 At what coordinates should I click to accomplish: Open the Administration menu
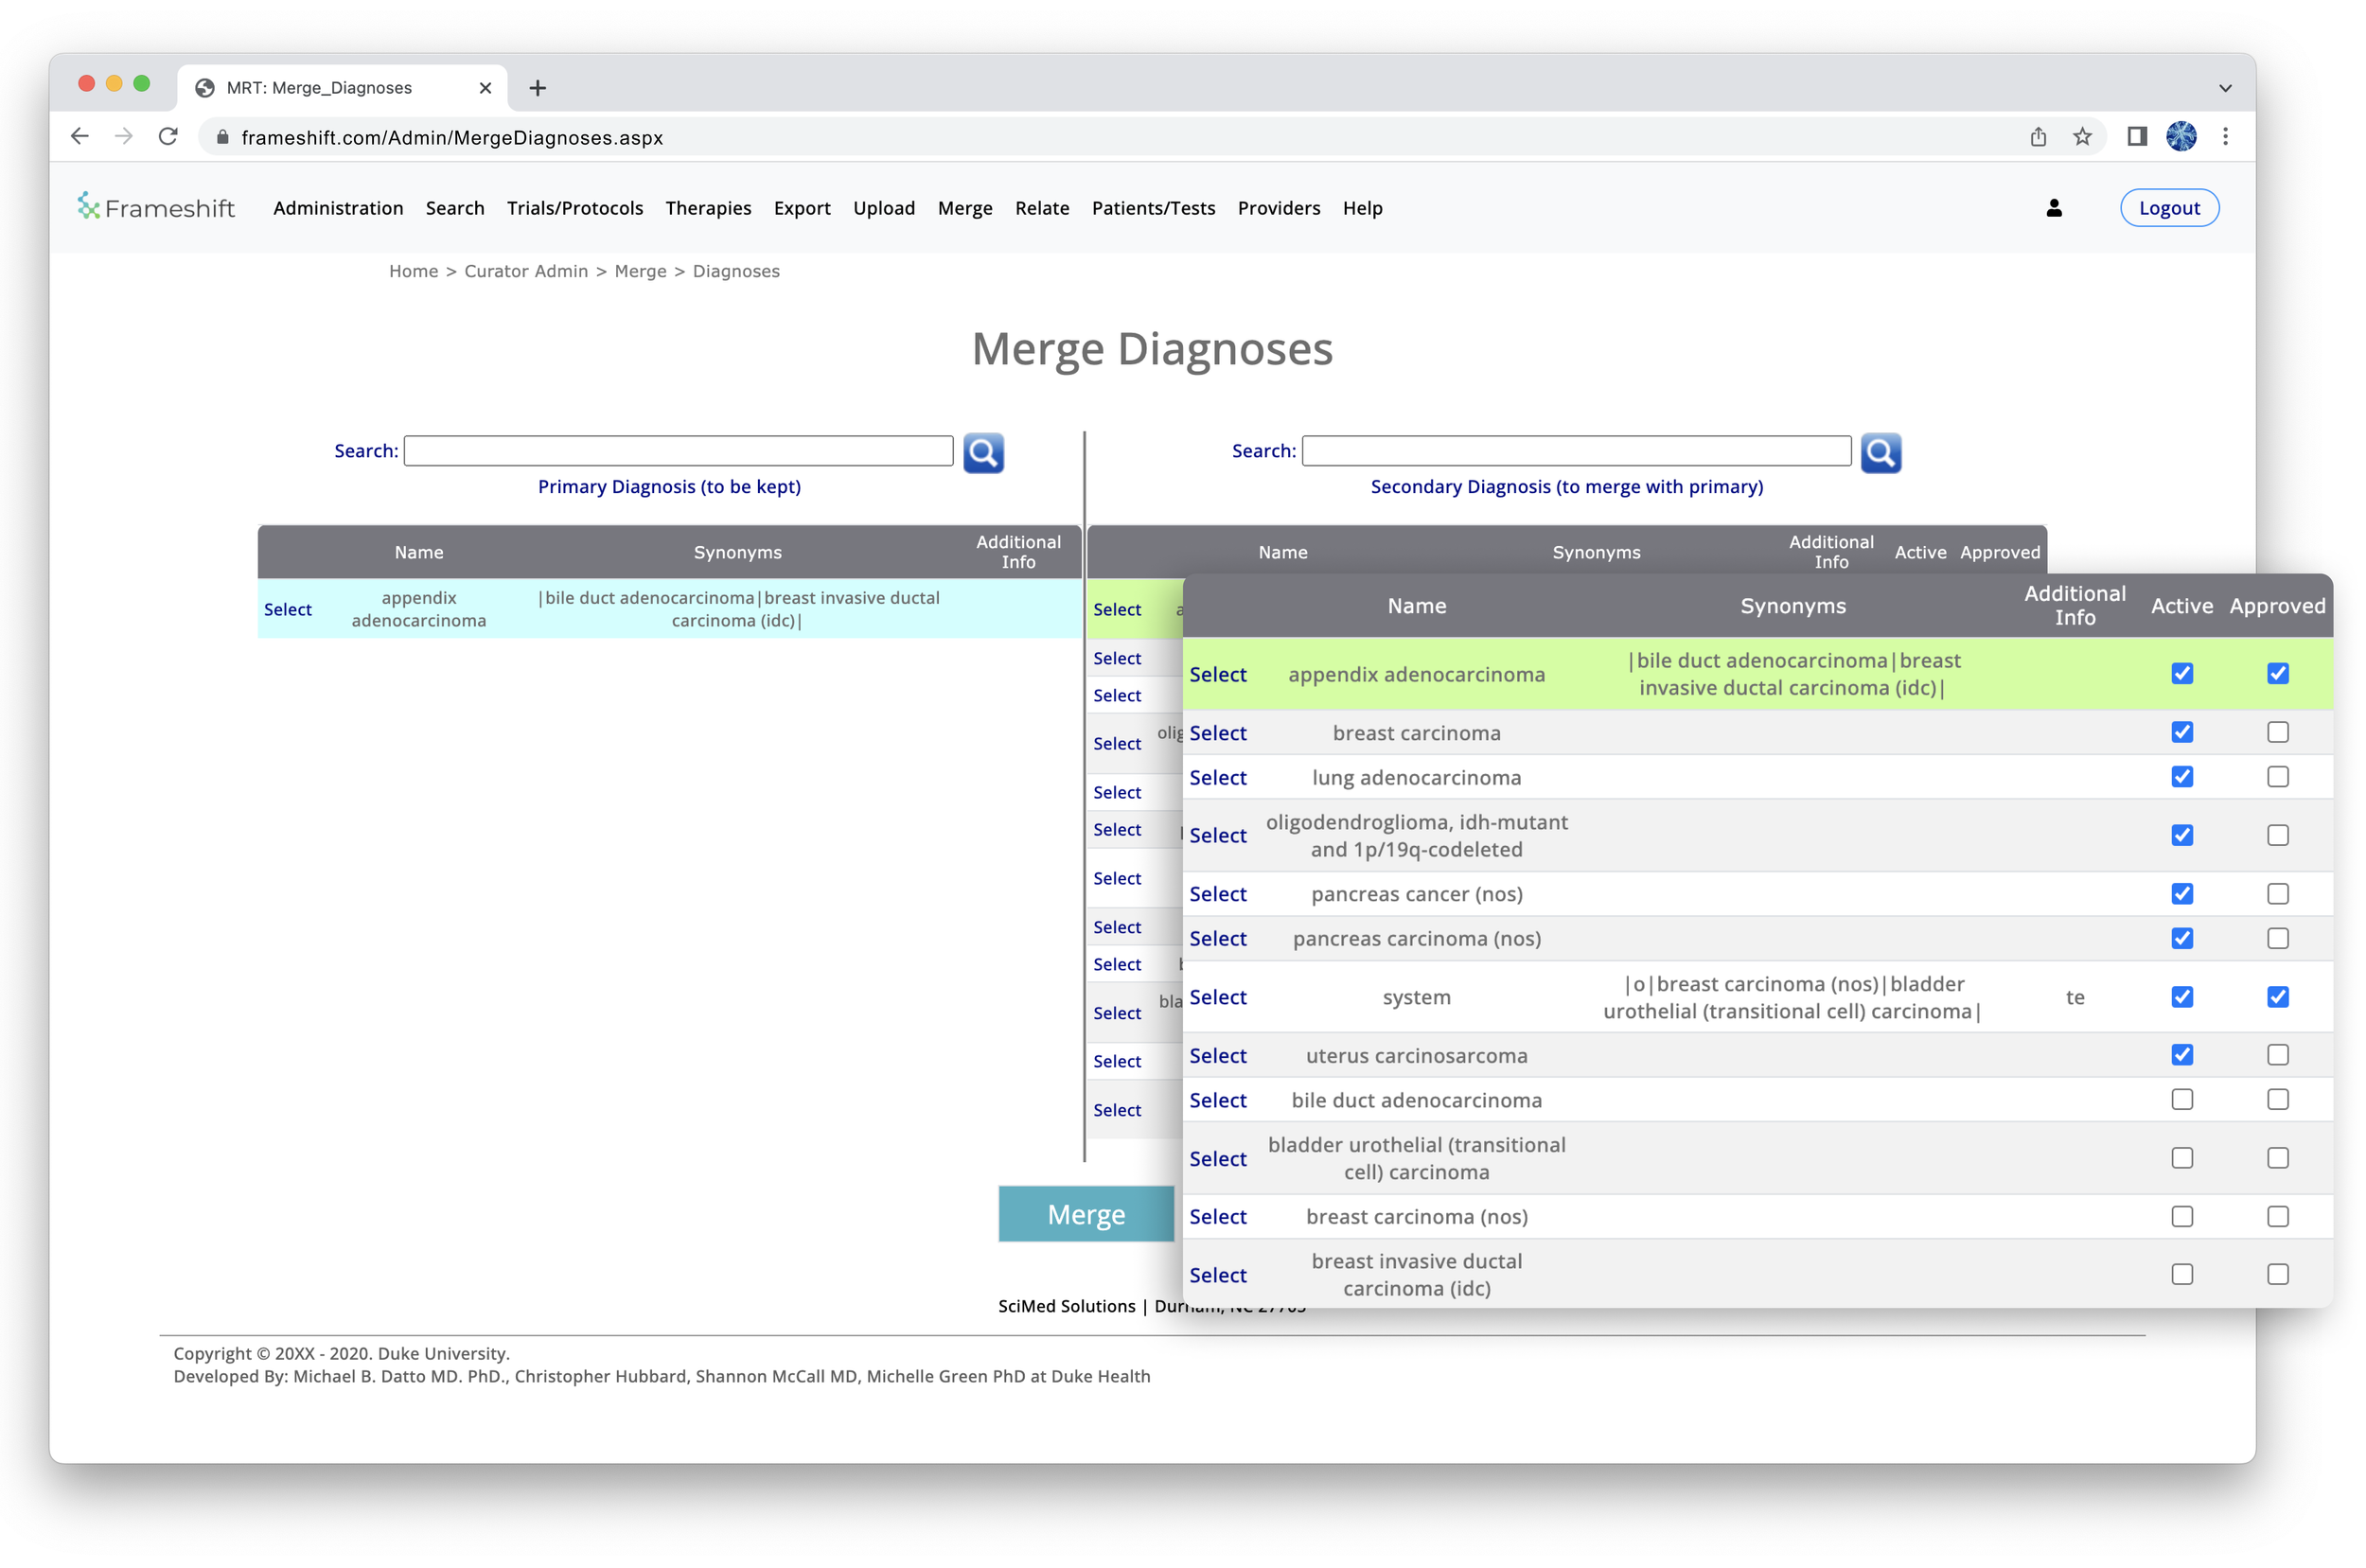pyautogui.click(x=338, y=208)
